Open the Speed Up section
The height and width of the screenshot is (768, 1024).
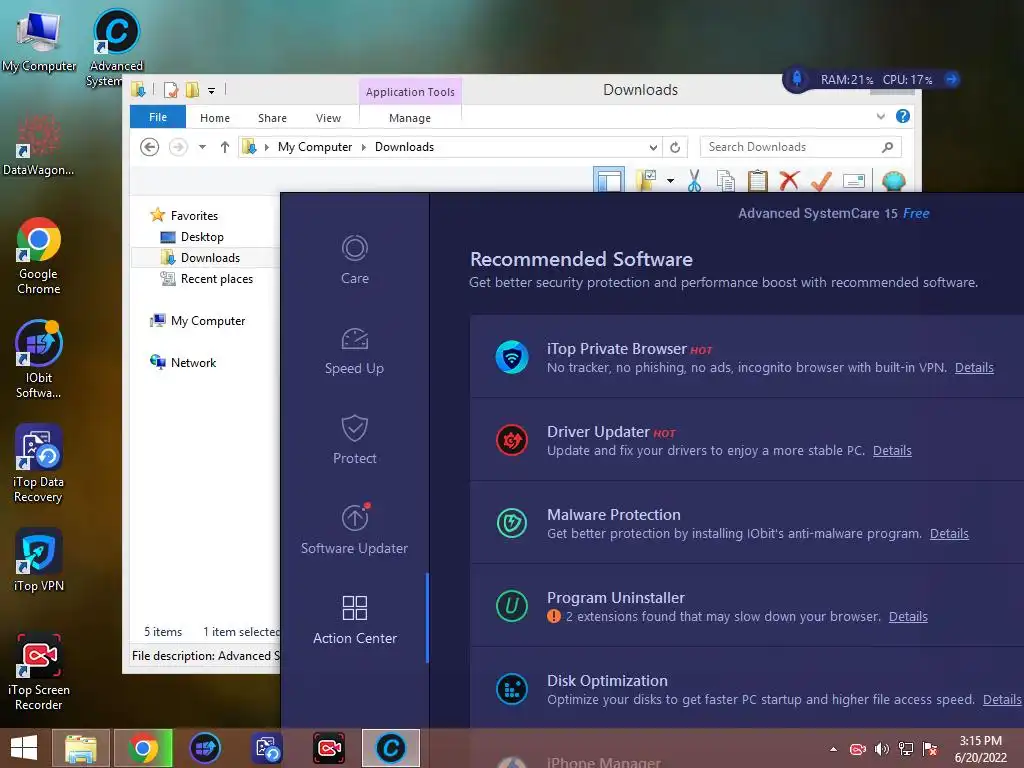355,351
